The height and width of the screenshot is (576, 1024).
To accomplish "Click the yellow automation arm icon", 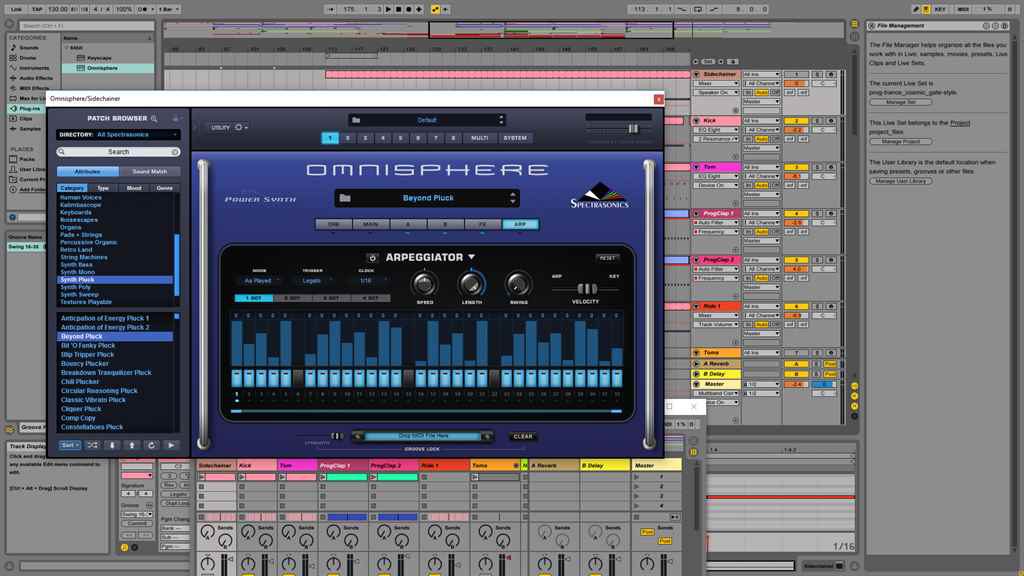I will (435, 9).
